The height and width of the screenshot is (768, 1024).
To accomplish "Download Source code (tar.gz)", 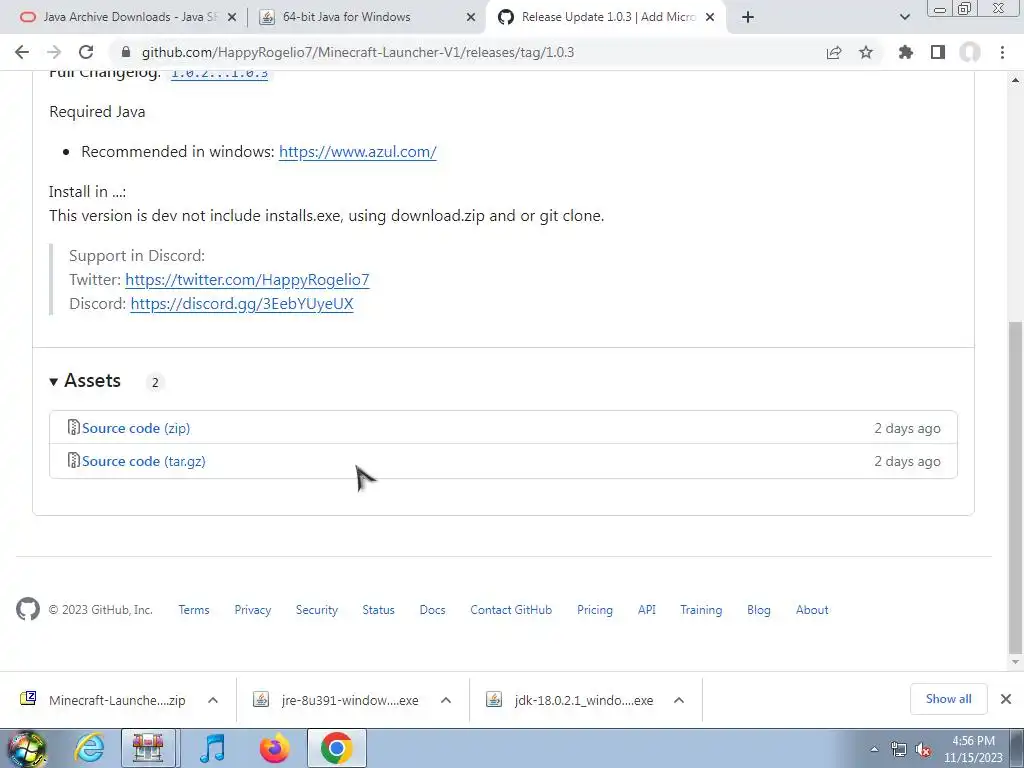I will click(x=144, y=461).
